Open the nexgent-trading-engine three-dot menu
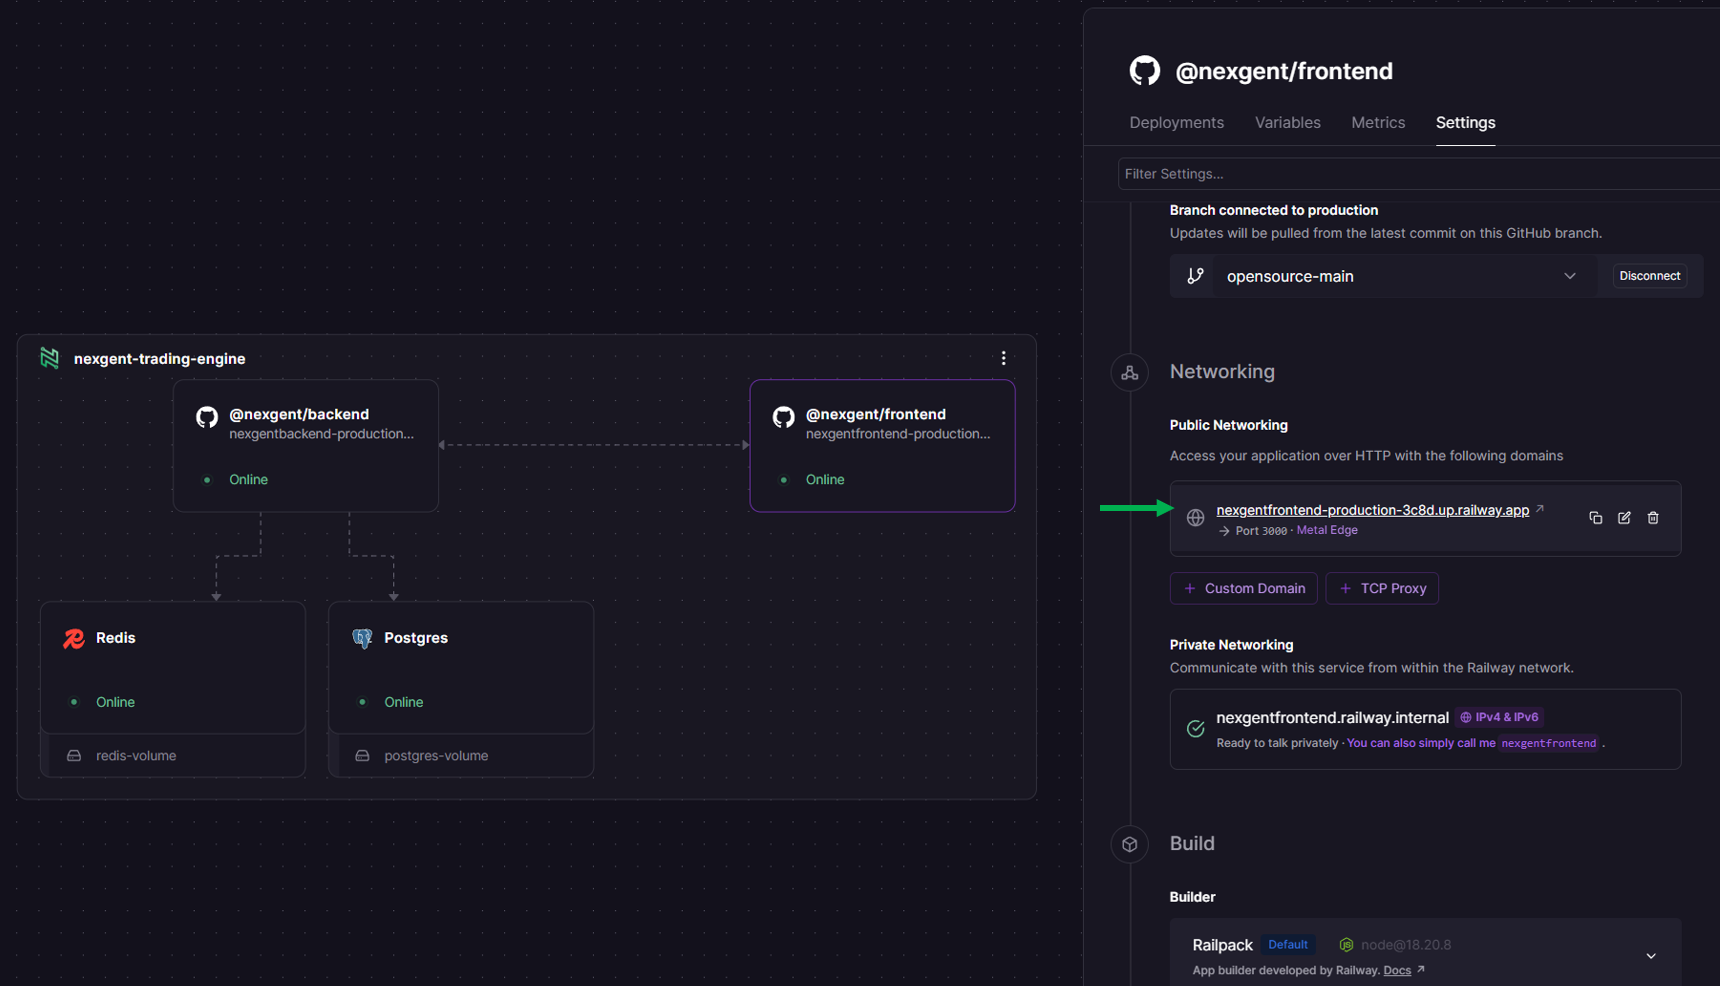1720x986 pixels. pyautogui.click(x=1003, y=358)
